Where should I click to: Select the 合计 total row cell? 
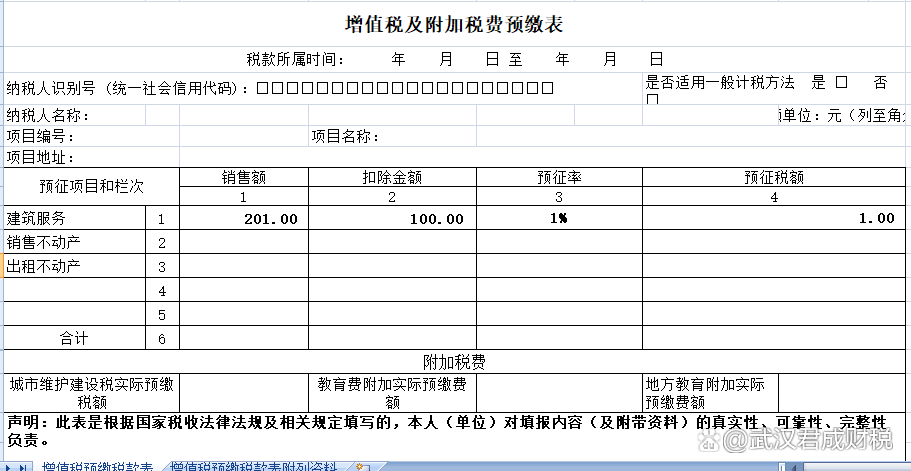click(74, 338)
